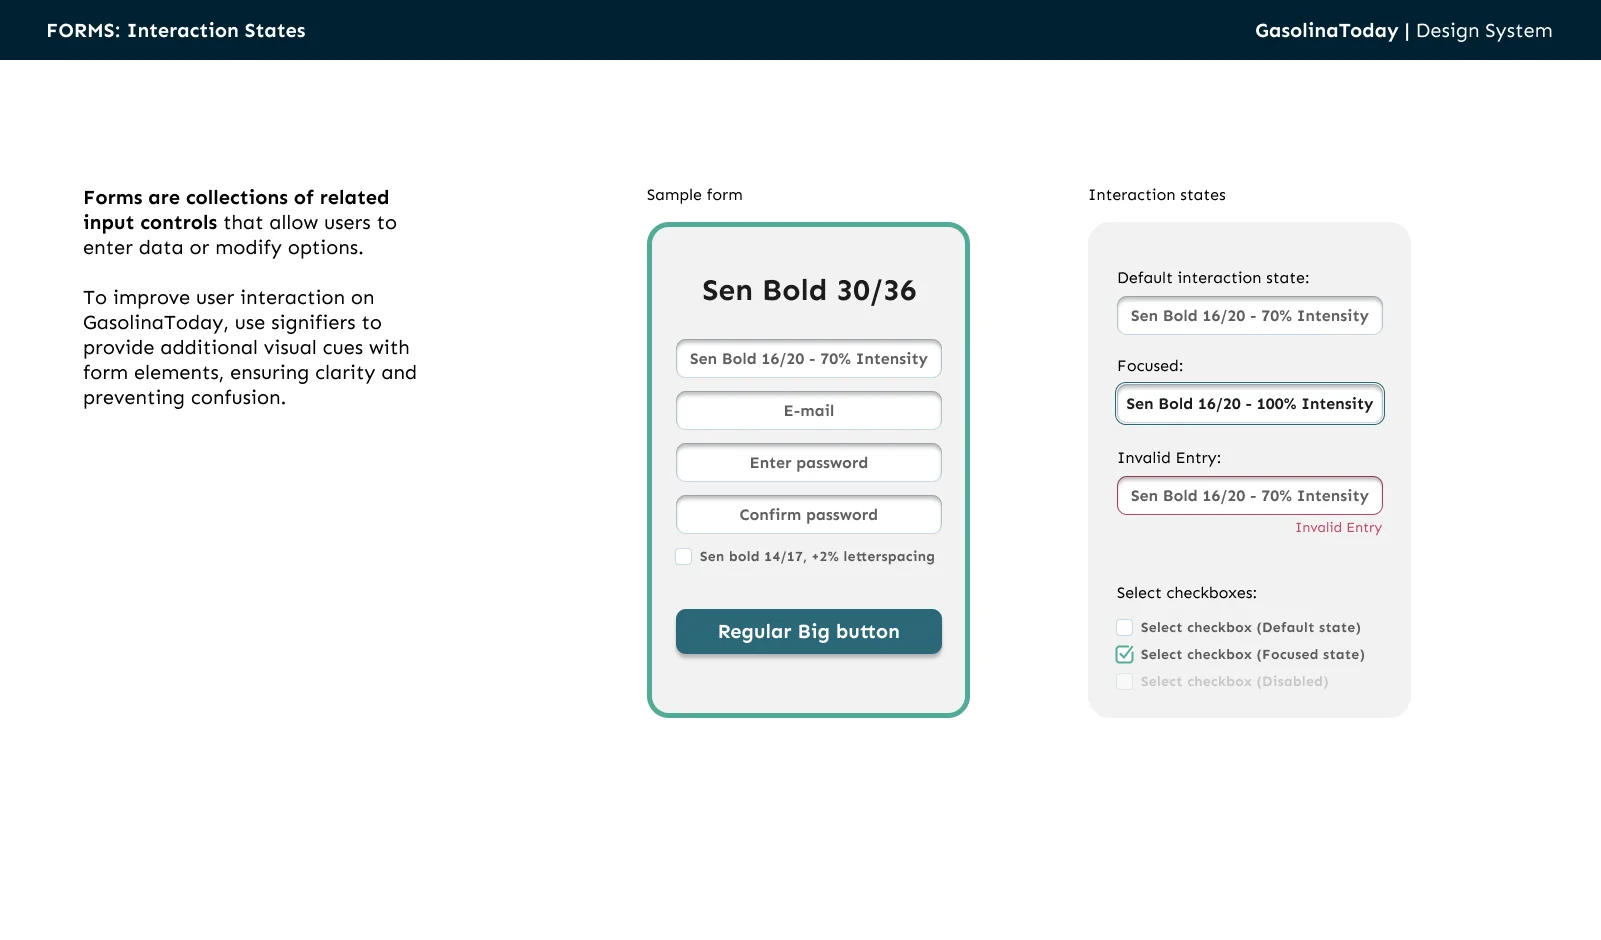Screen dimensions: 1601x940
Task: Click the Invalid Entry red-bordered input field
Action: click(1250, 496)
